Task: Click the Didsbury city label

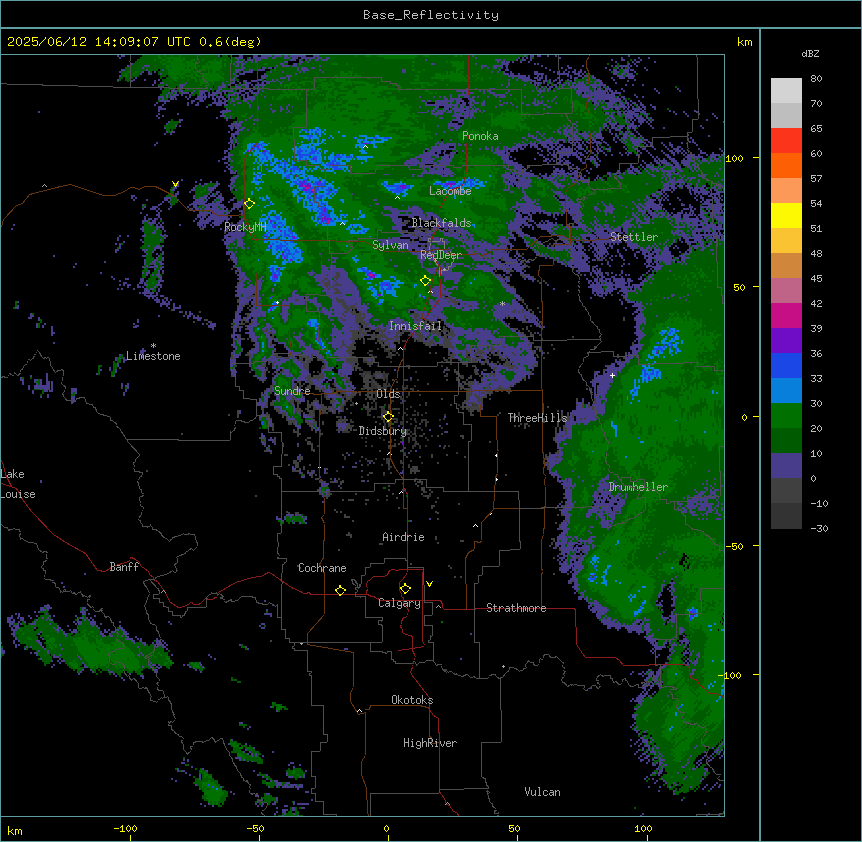Action: tap(383, 431)
